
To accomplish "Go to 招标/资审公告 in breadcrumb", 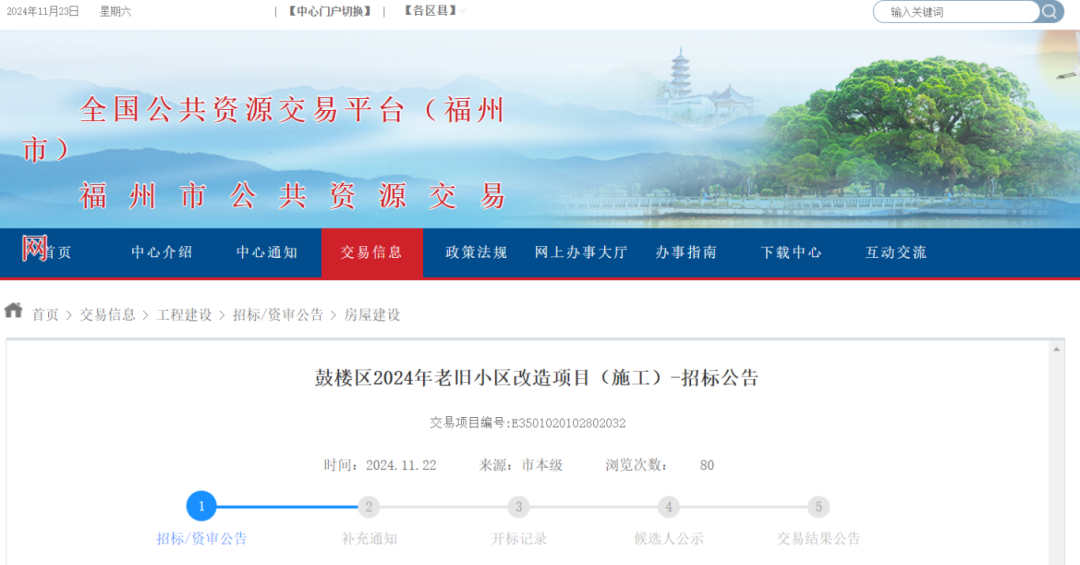I will 278,315.
